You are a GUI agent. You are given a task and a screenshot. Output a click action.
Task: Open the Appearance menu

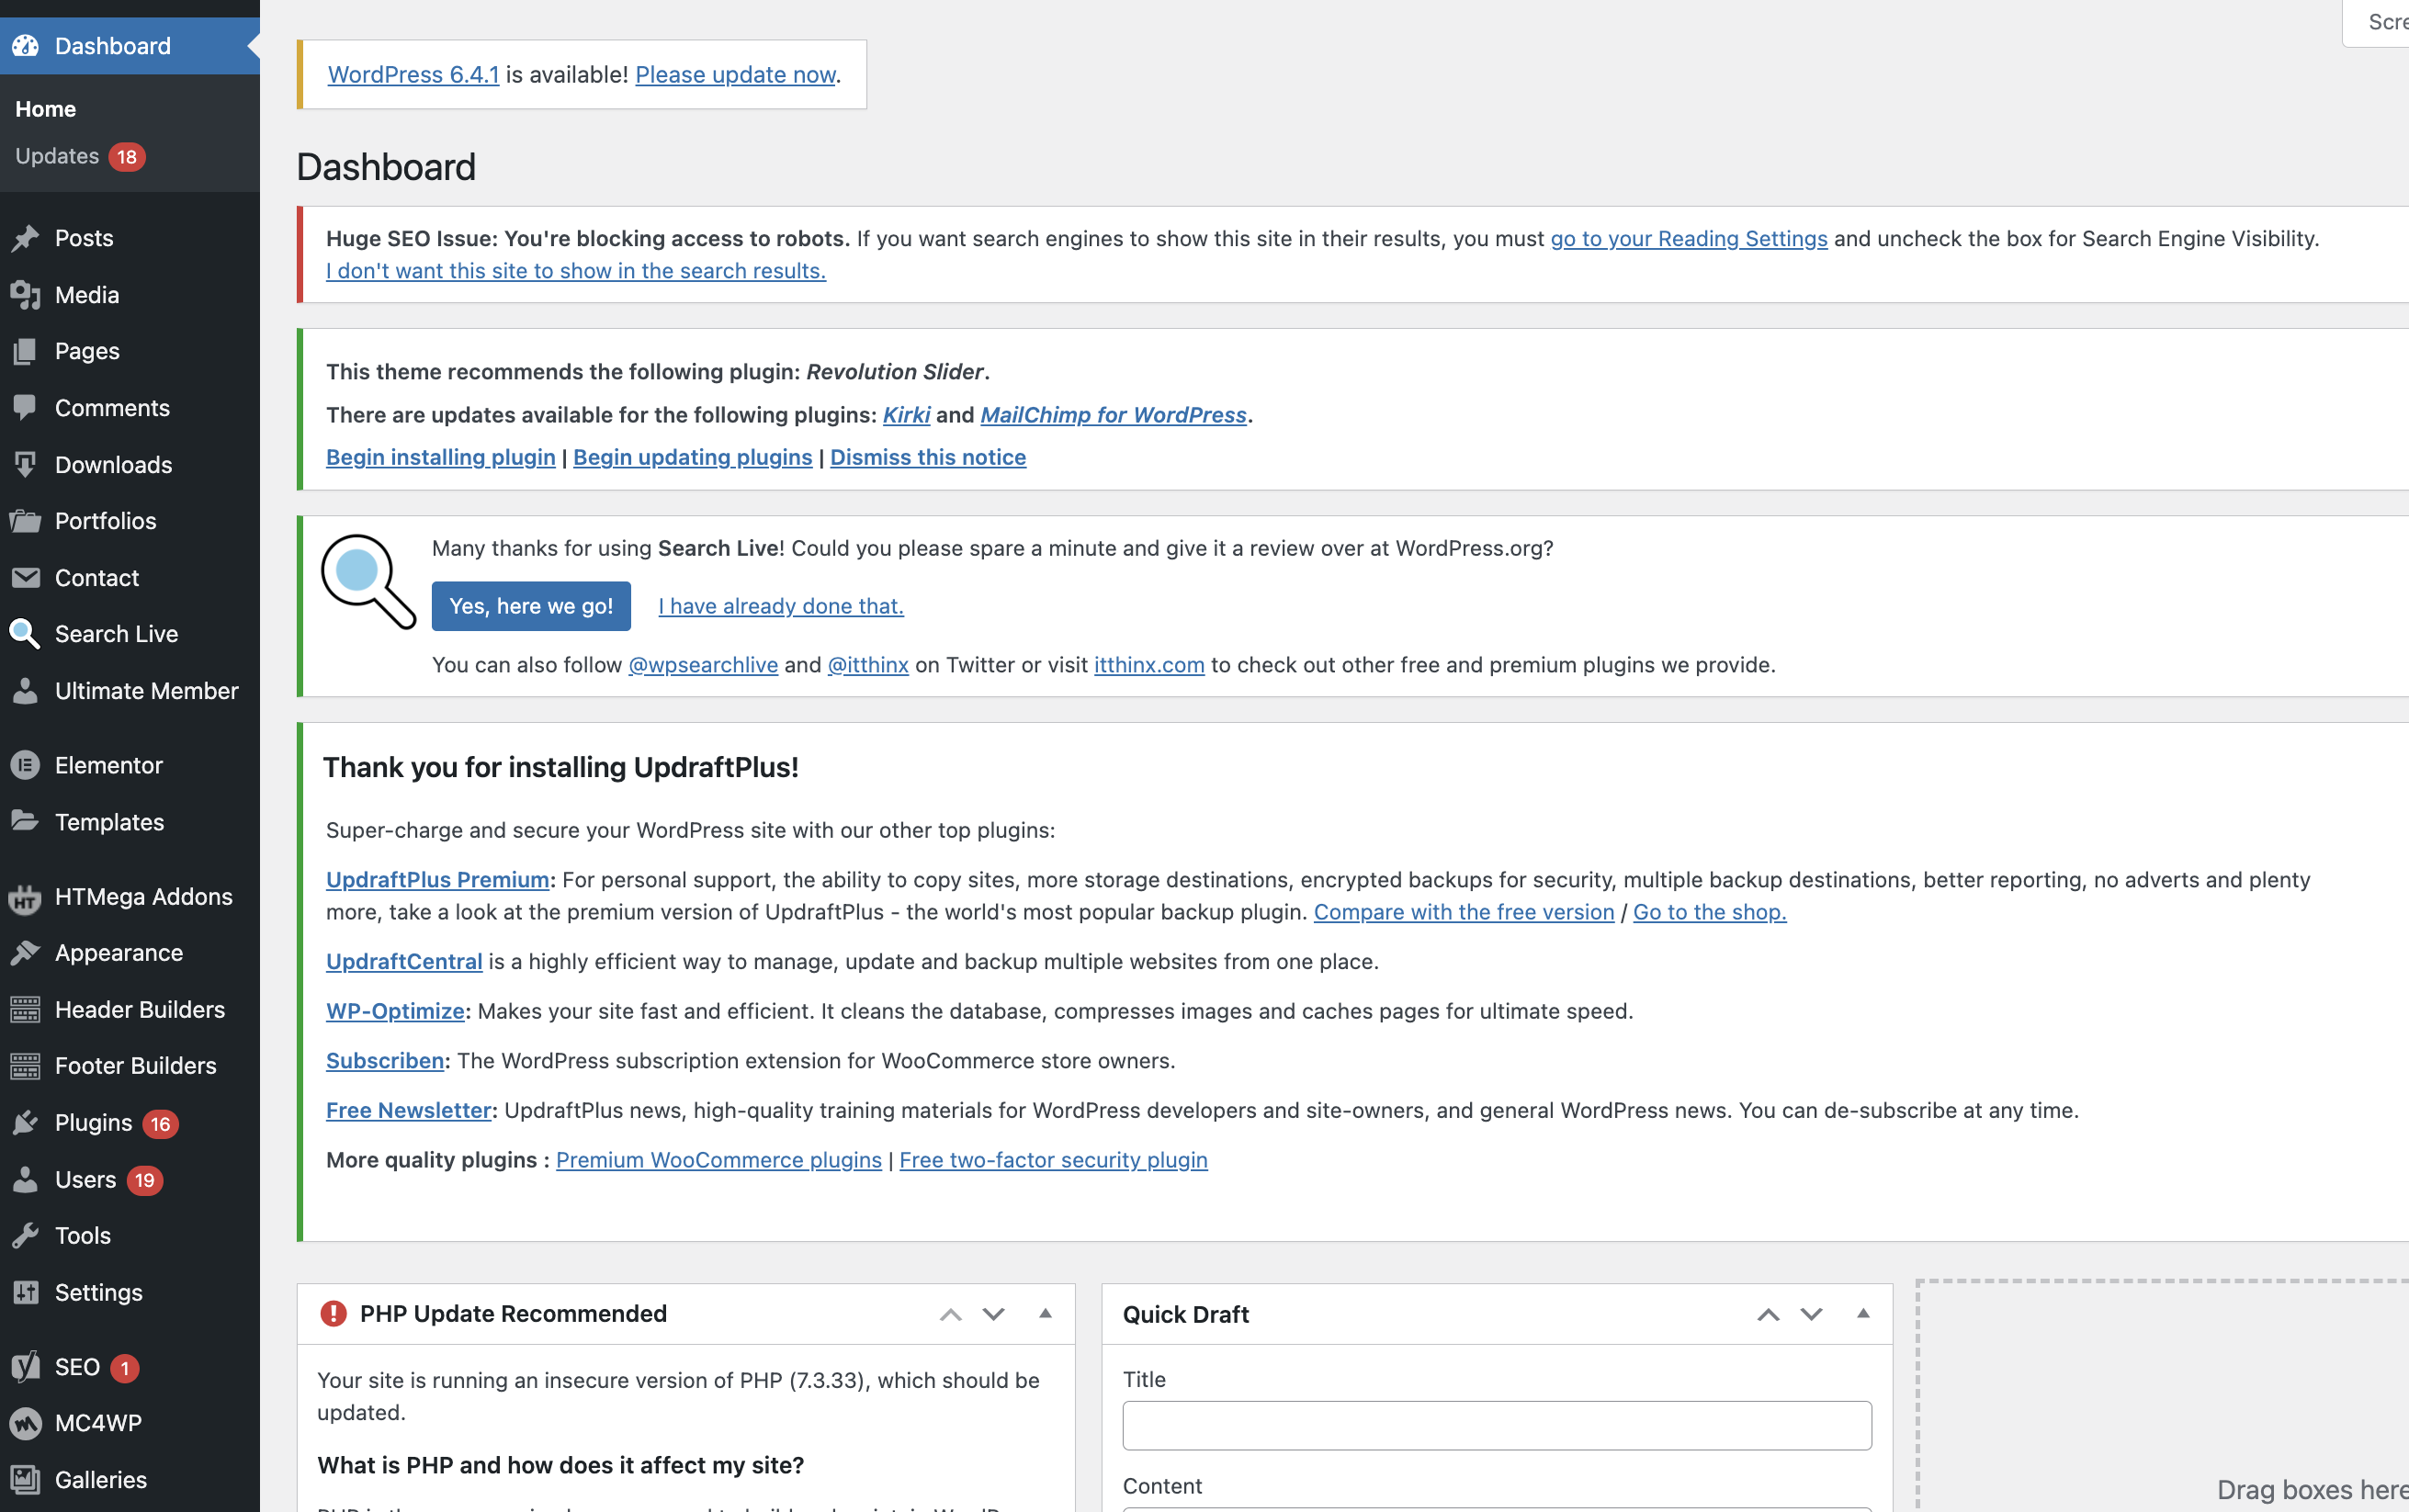pos(118,953)
